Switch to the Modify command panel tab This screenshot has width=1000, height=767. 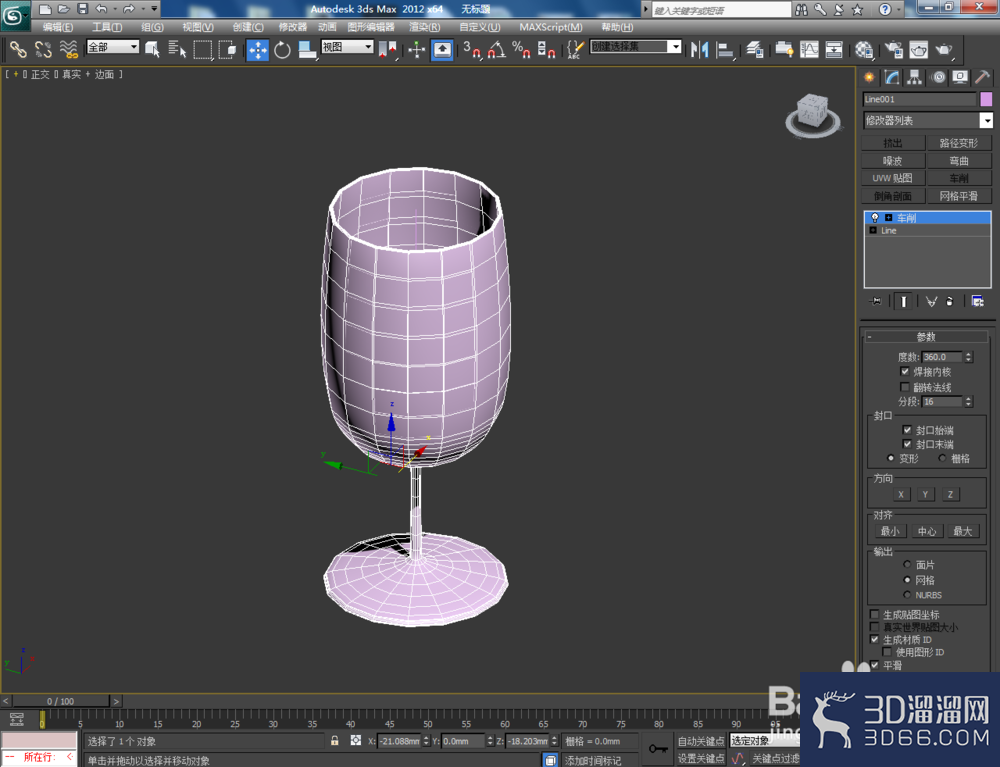click(x=892, y=78)
